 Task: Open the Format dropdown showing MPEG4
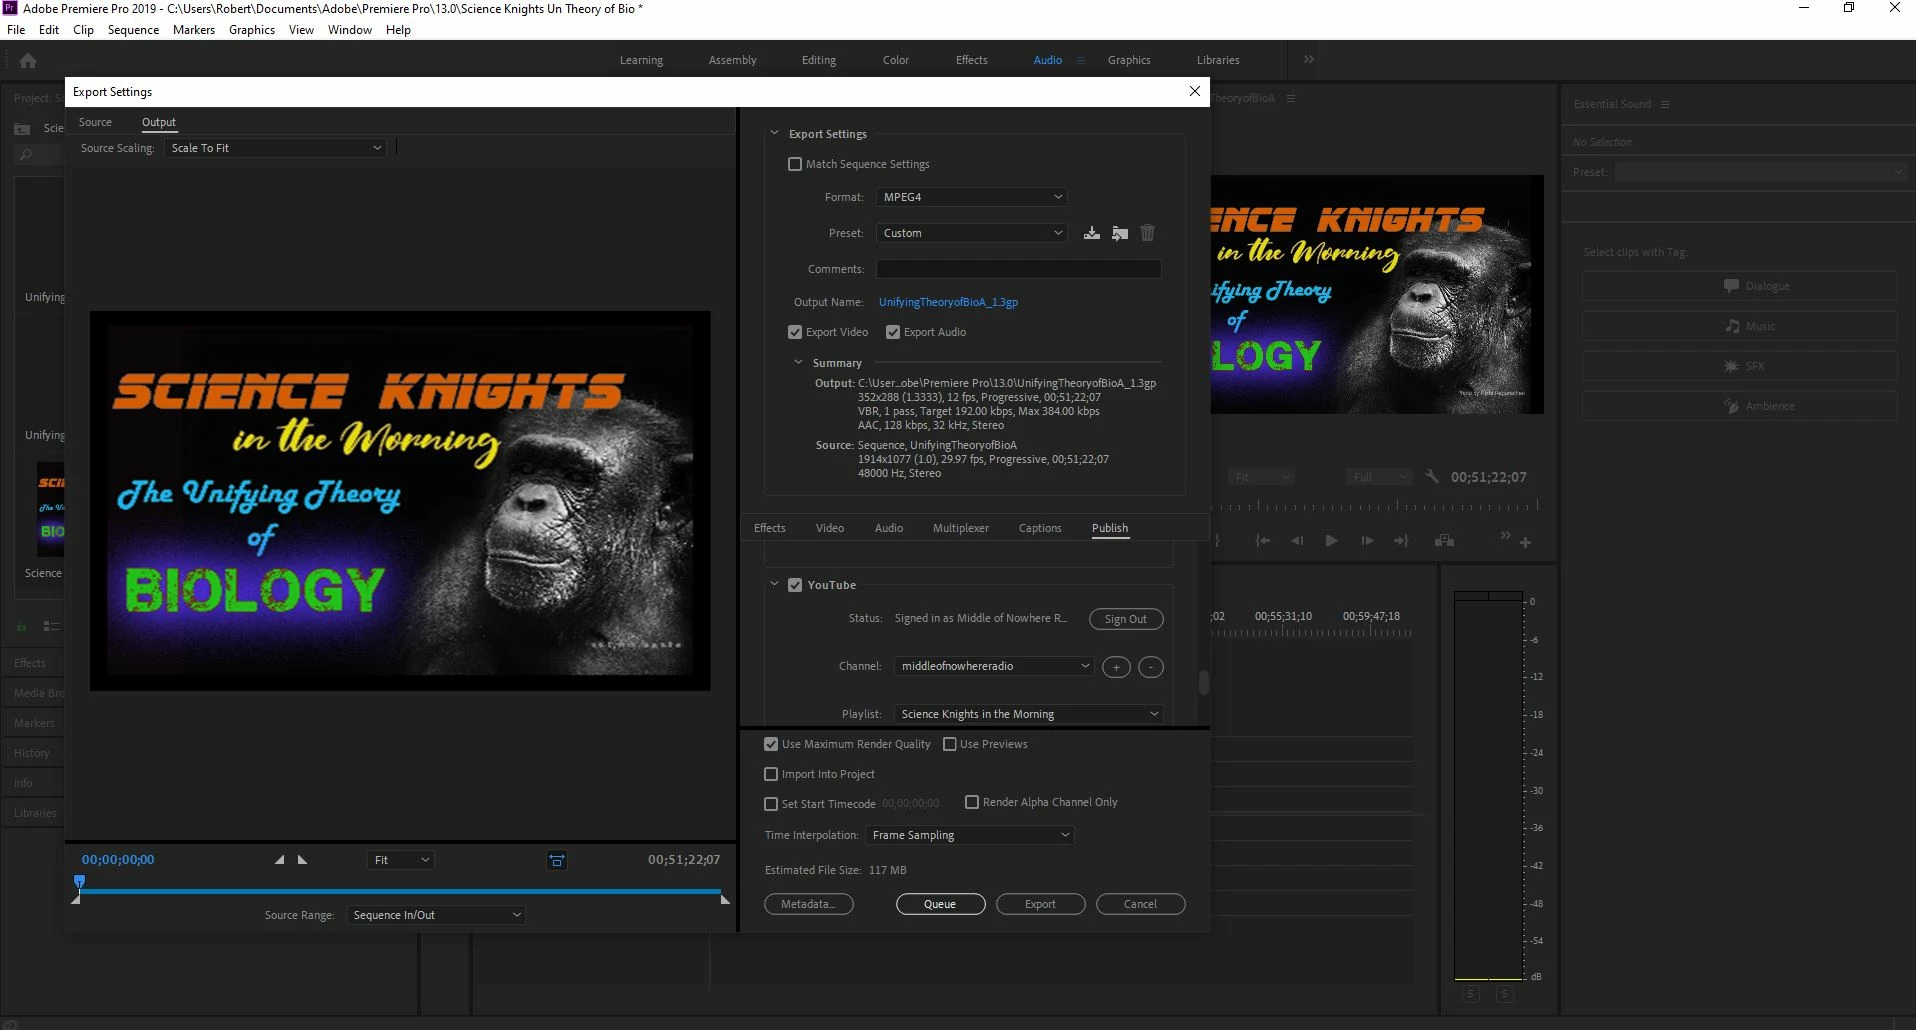(972, 197)
